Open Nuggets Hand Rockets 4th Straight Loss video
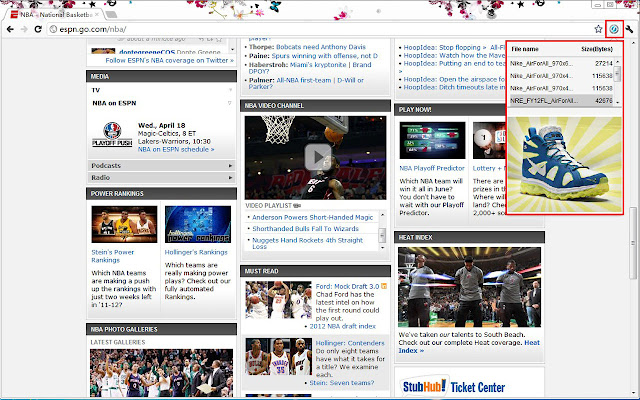Screen dimensions: 640x400 (307, 243)
